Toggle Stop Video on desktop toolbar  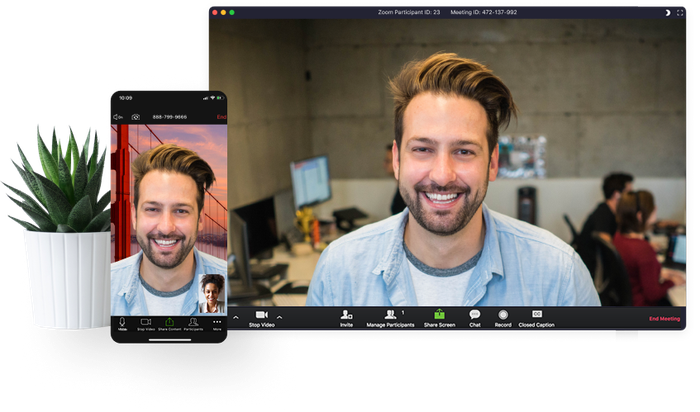tap(261, 317)
